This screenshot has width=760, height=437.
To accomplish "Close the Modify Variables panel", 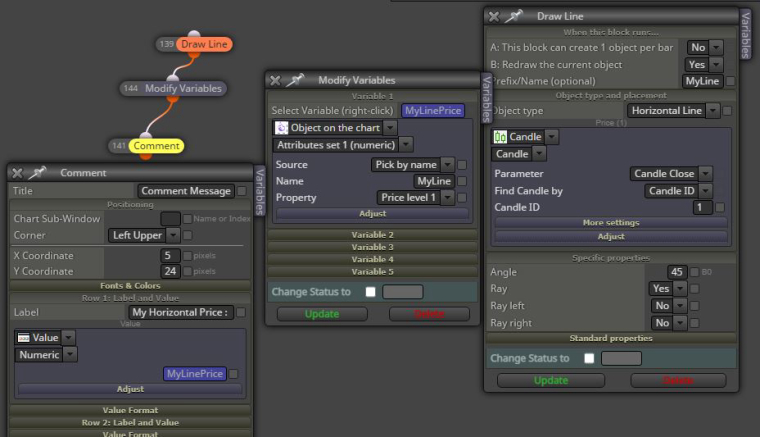I will pos(275,80).
